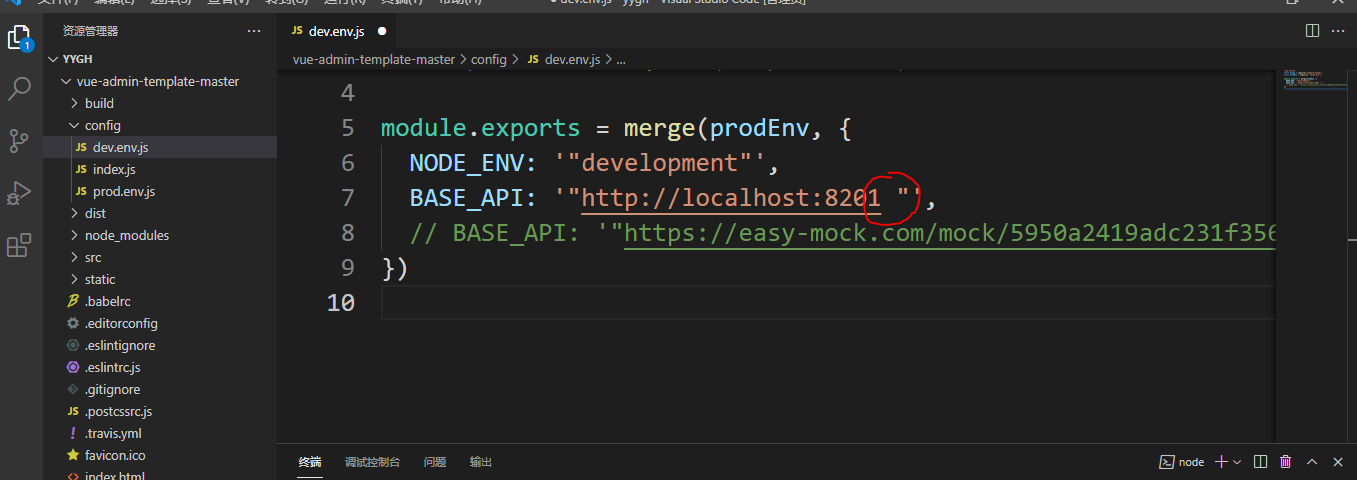Place cursor on empty line 10

[828, 302]
